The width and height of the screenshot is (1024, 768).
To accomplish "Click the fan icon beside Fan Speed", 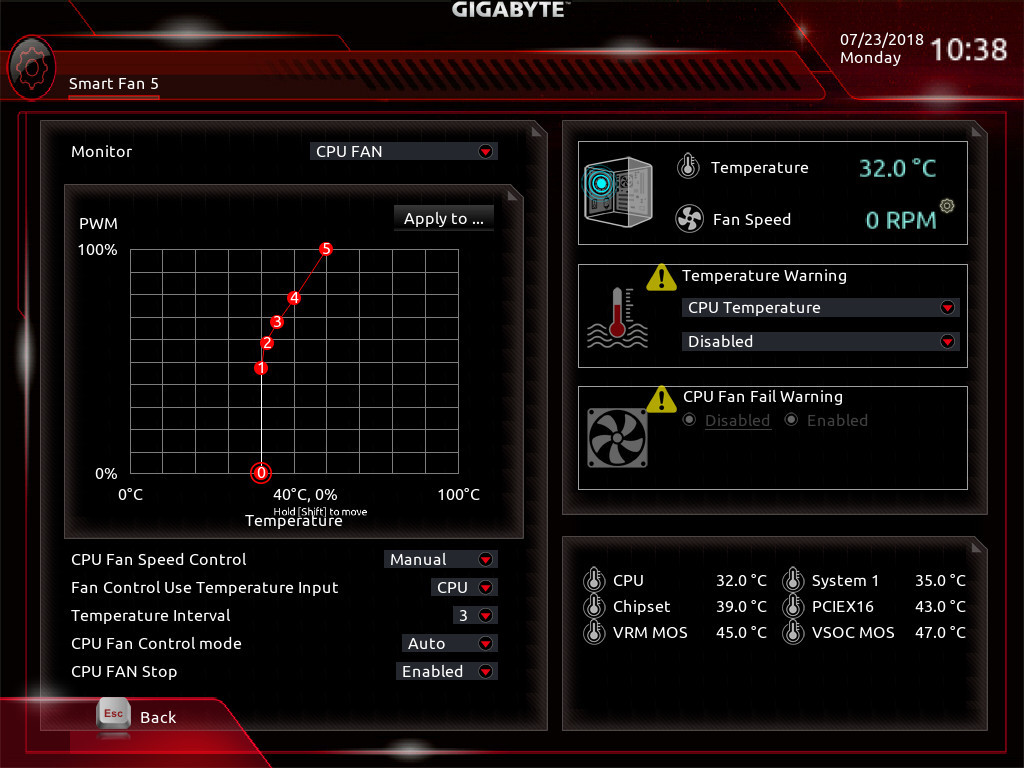I will 691,219.
